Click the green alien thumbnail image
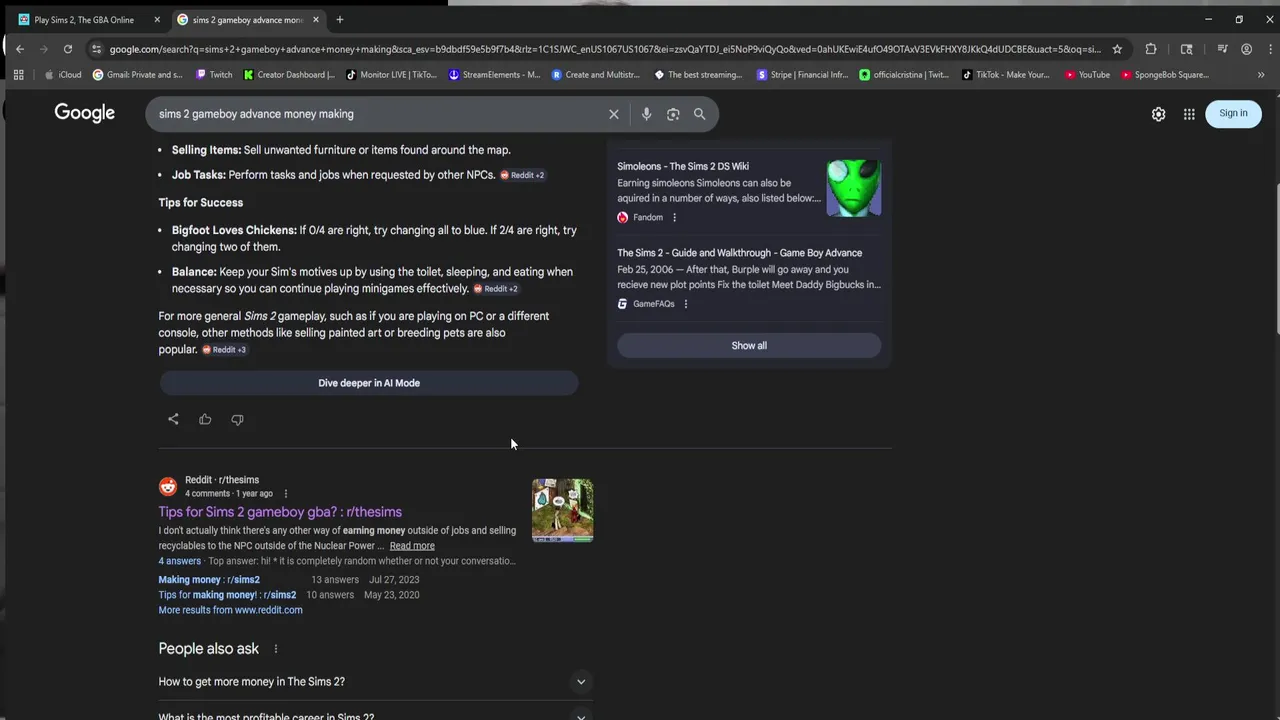Viewport: 1280px width, 720px height. click(x=853, y=188)
